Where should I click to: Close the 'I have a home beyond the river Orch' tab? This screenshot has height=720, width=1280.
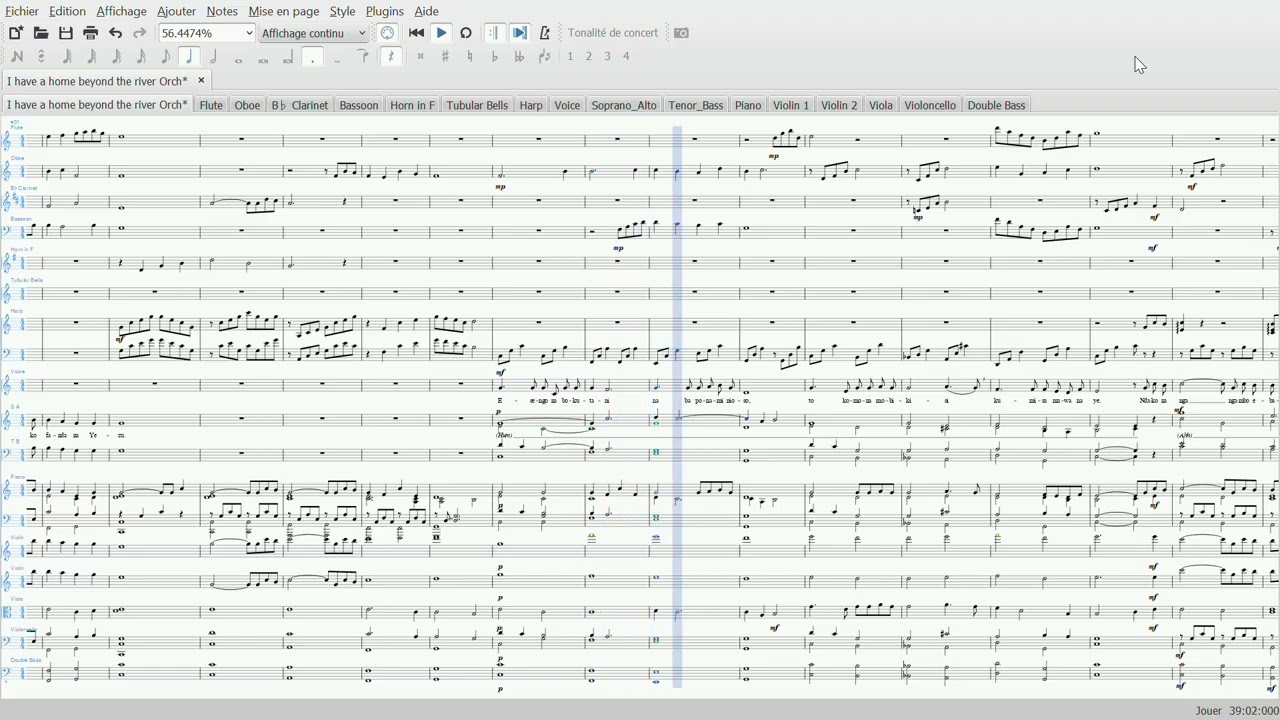pos(201,81)
